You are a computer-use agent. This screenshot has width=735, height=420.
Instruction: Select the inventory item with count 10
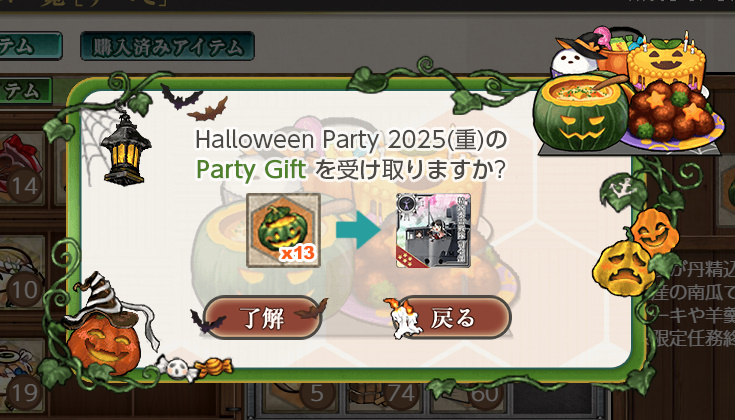click(x=22, y=273)
